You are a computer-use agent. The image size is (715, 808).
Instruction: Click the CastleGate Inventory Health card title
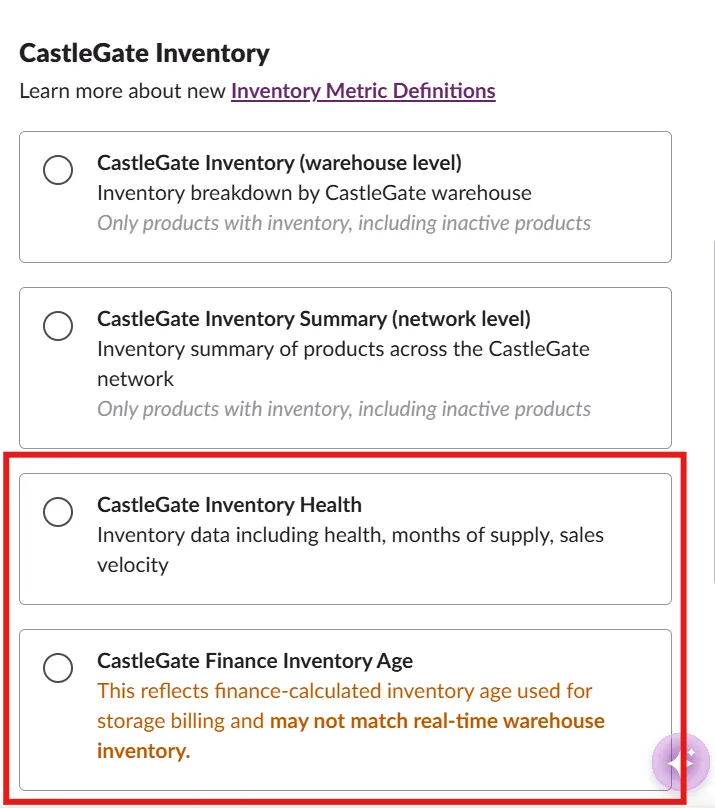(x=229, y=505)
